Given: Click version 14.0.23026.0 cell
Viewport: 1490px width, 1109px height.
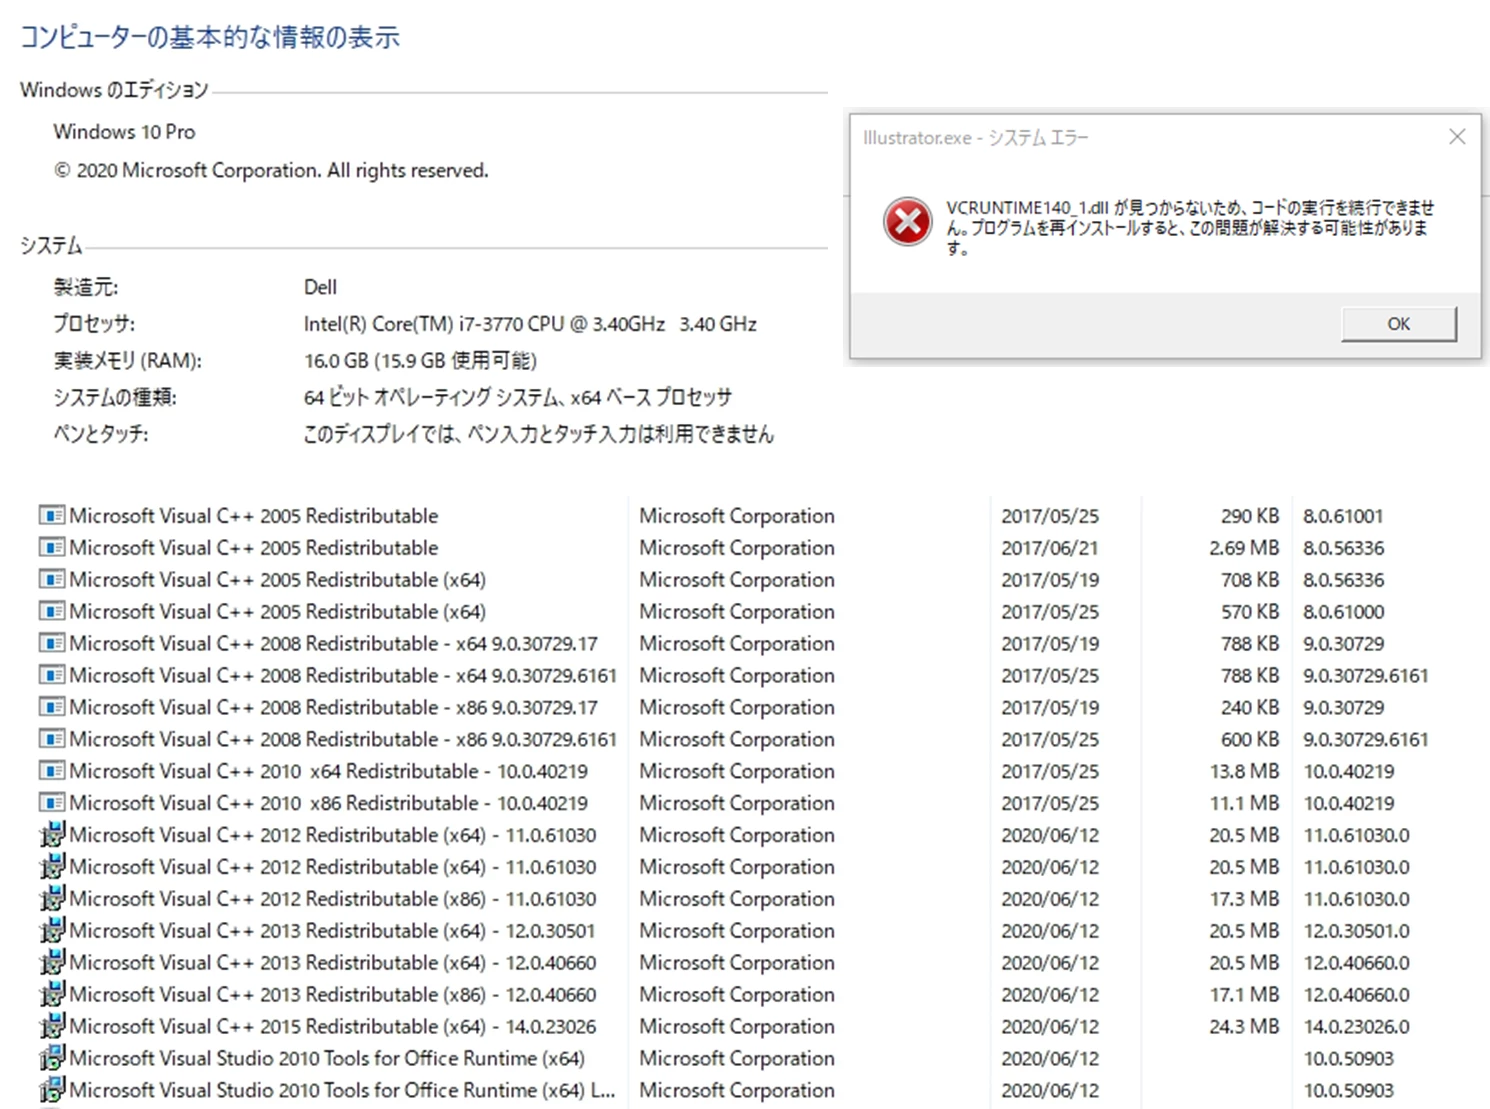Looking at the screenshot, I should pyautogui.click(x=1356, y=1027).
